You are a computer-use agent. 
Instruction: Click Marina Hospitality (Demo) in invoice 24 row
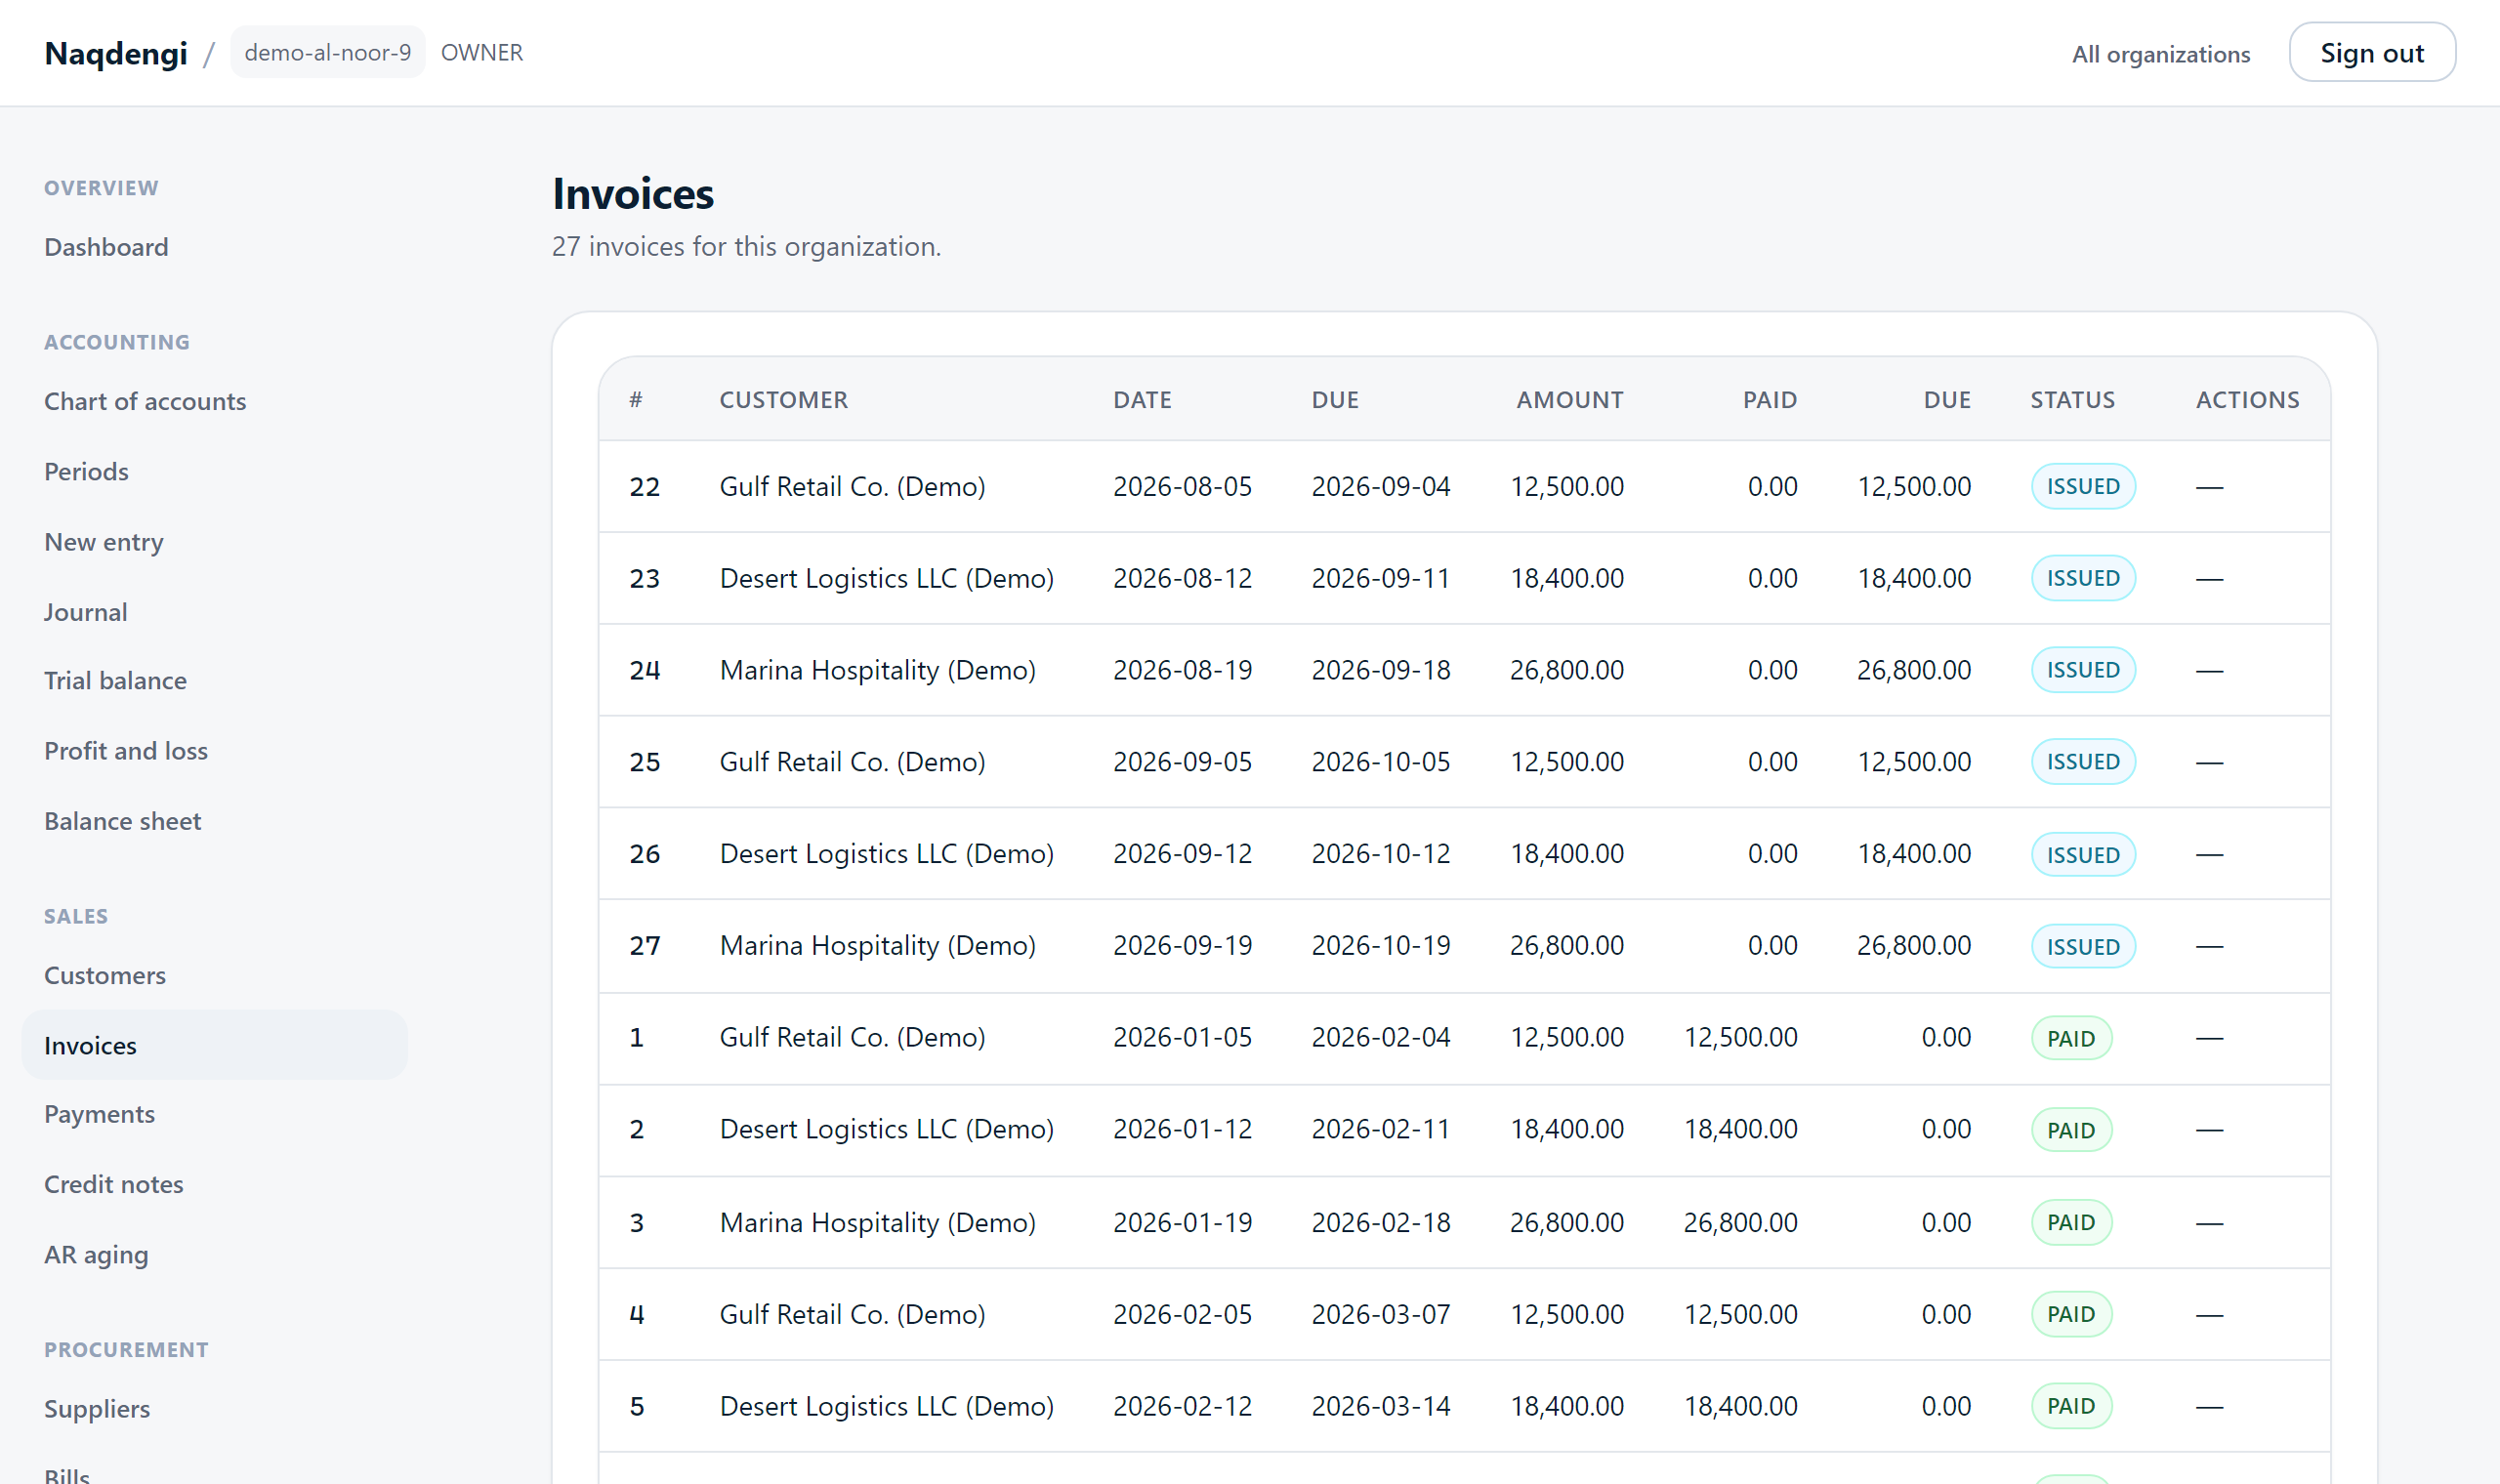(877, 670)
